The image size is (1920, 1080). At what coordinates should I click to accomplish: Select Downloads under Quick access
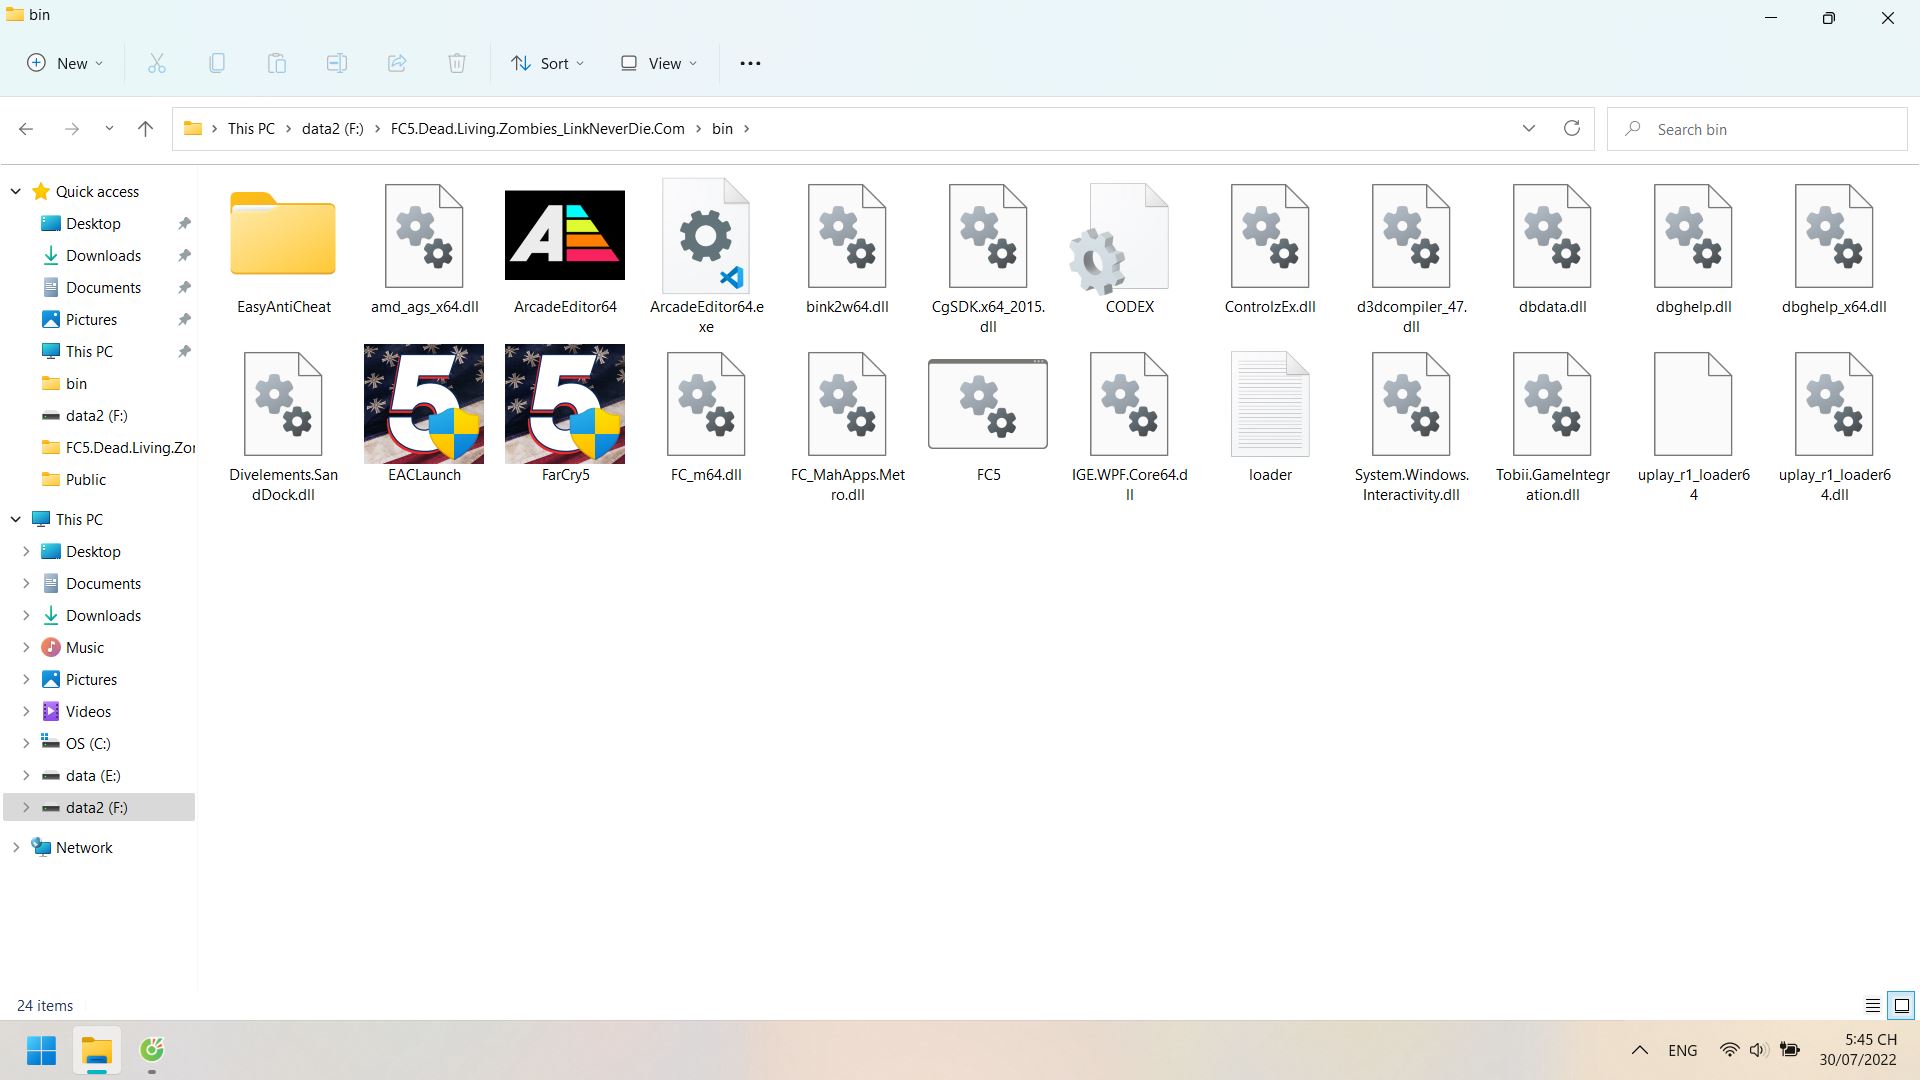point(103,255)
